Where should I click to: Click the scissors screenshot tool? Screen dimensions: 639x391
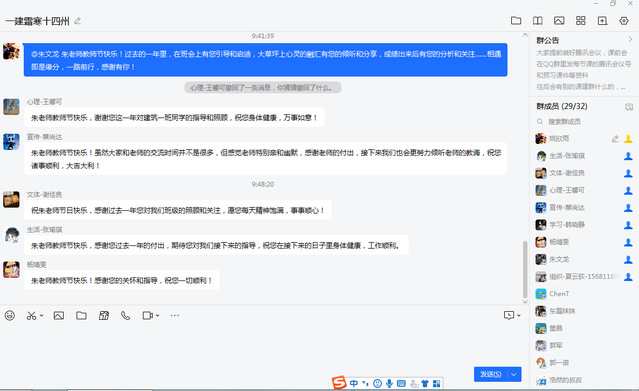click(x=31, y=316)
